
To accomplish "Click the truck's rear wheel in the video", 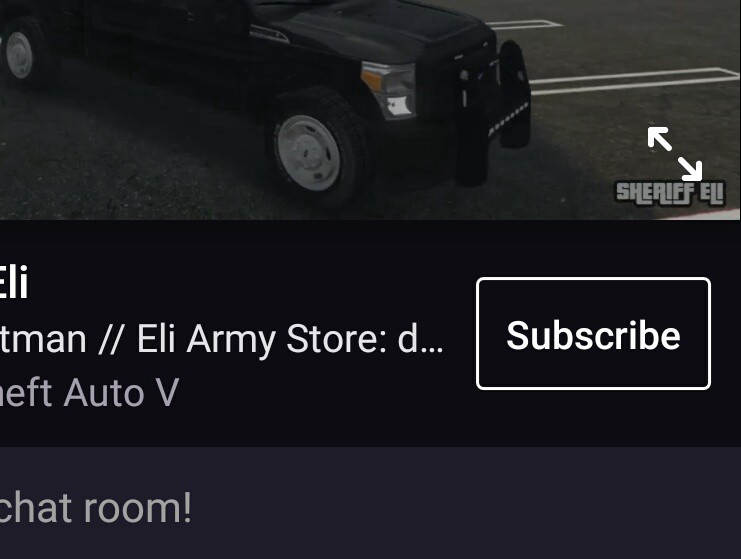I will coord(19,54).
